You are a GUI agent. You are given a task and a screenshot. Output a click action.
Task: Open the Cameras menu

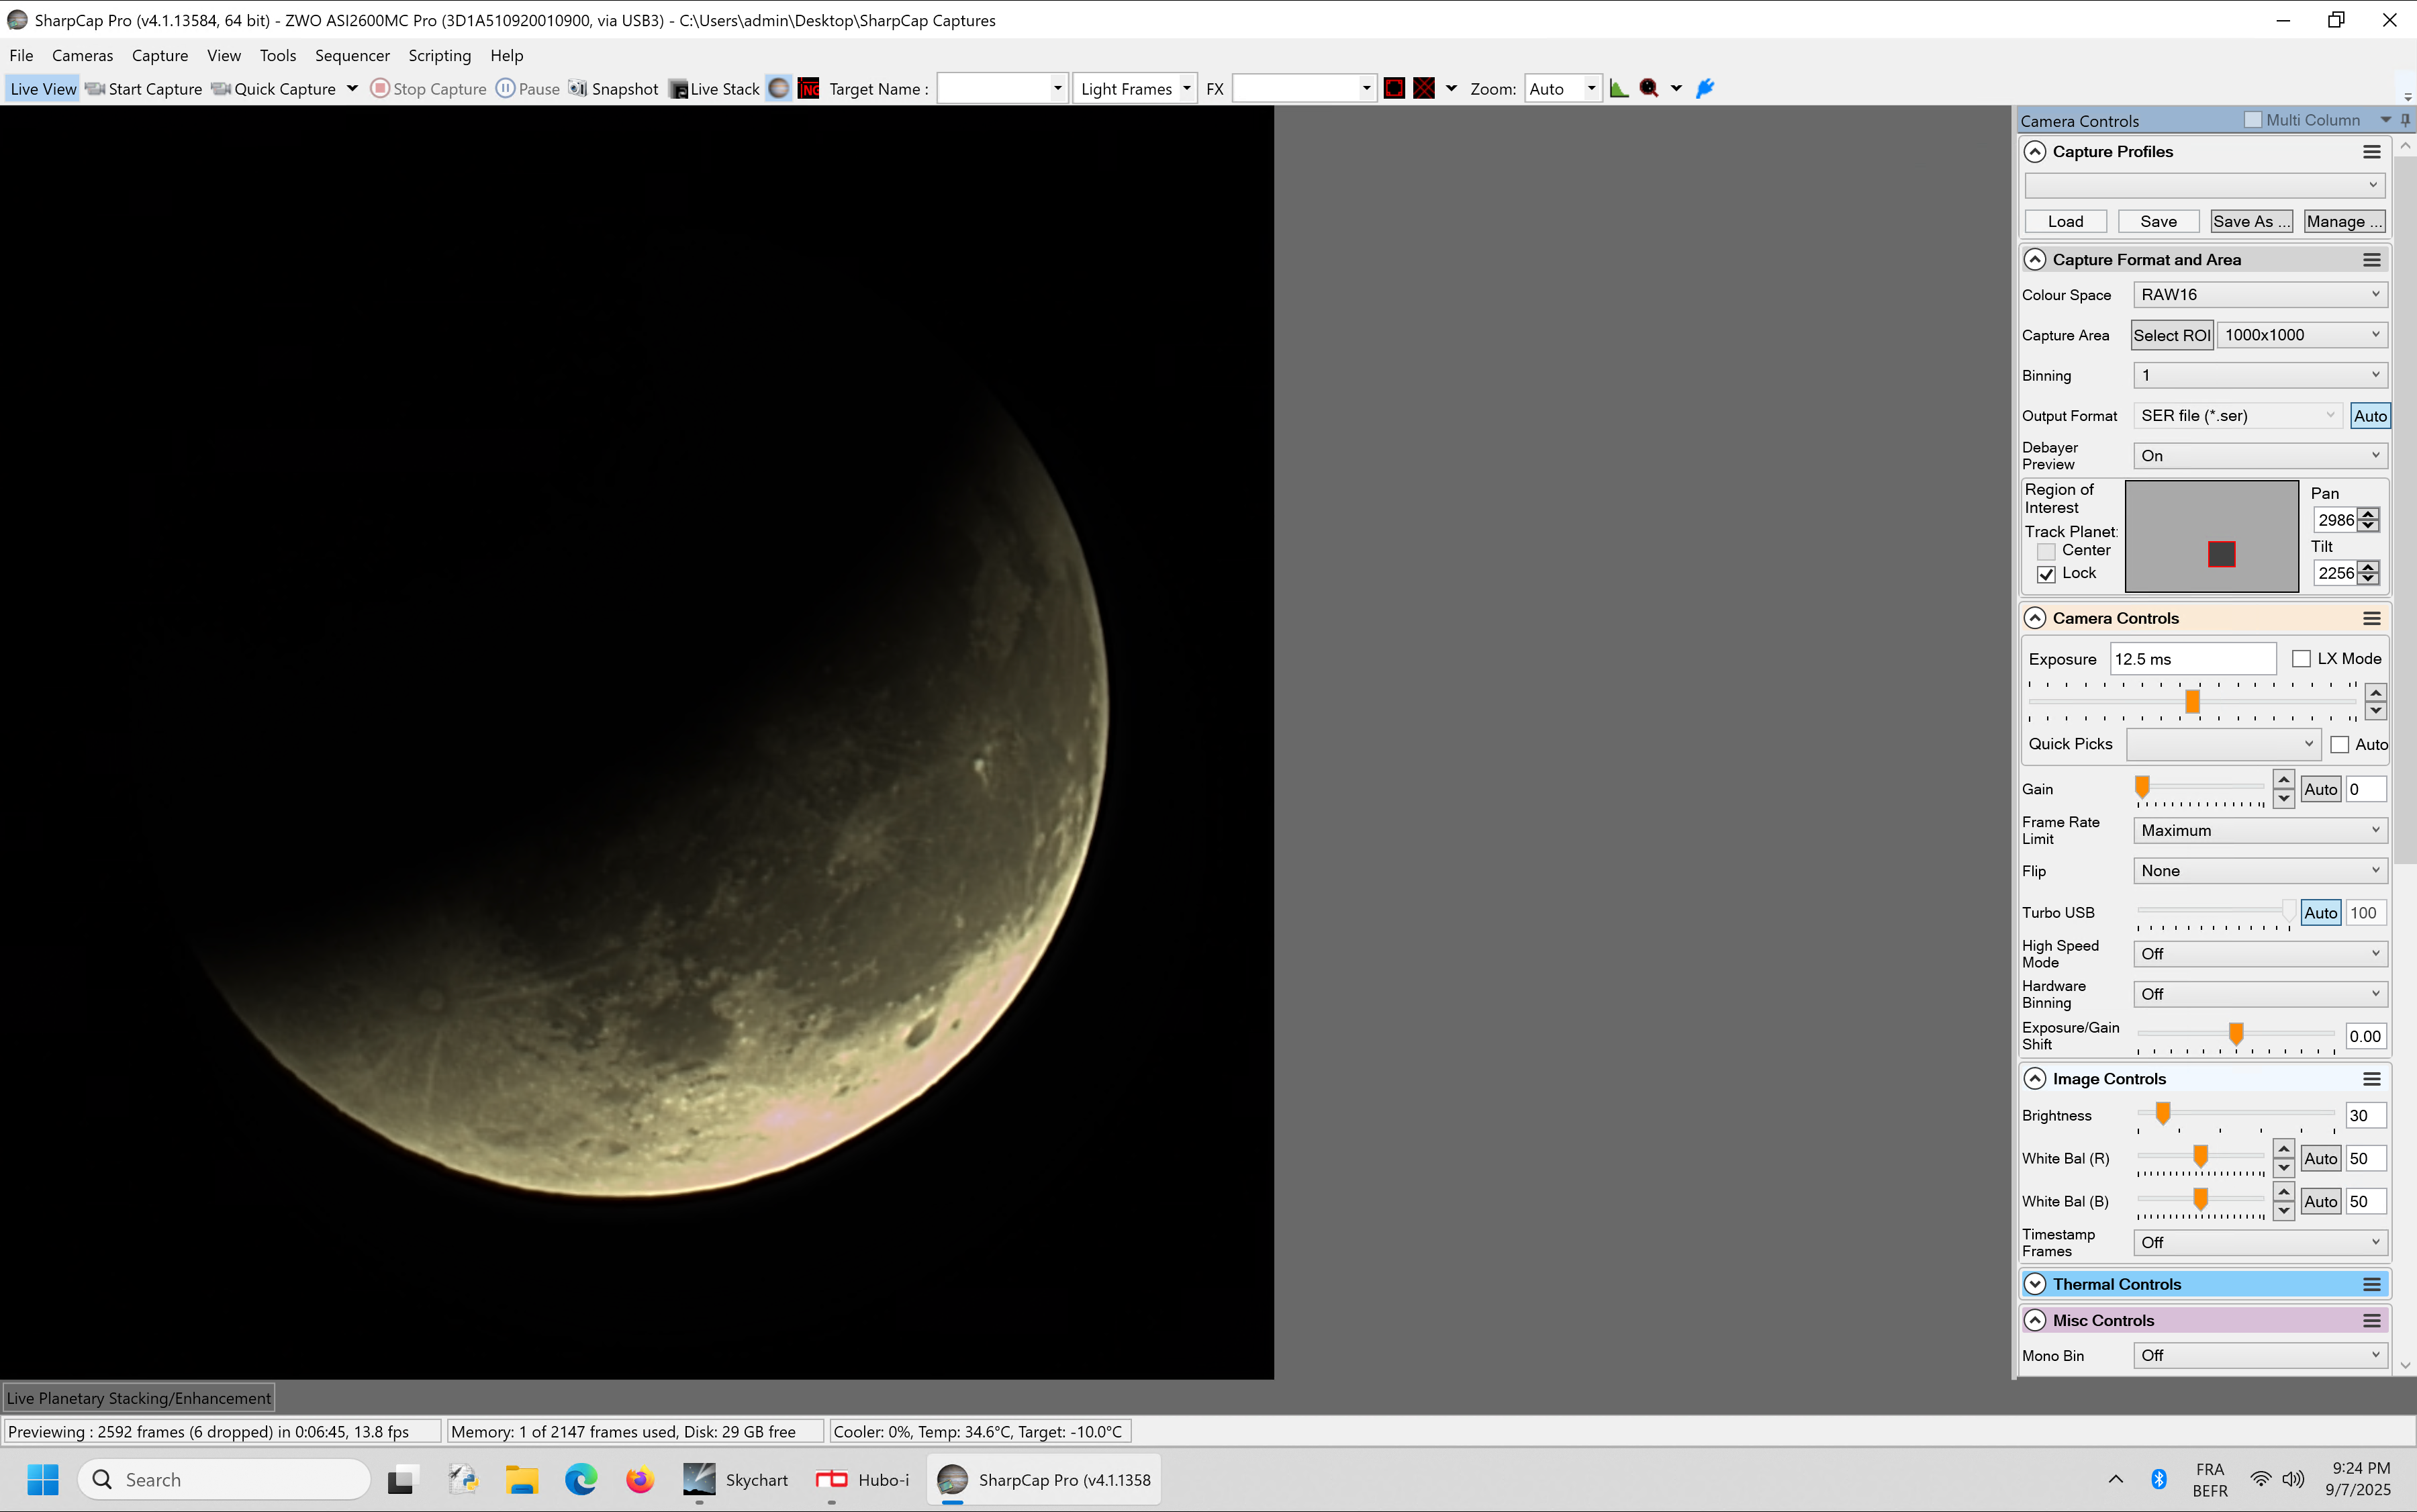(x=82, y=56)
